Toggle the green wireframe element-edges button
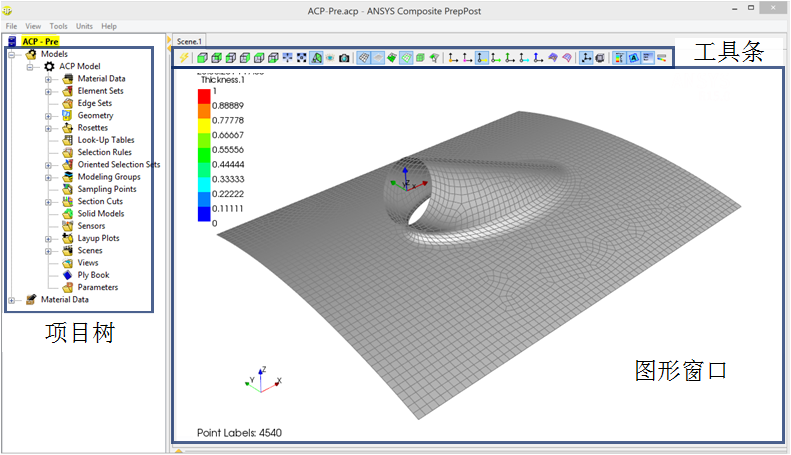791x455 pixels. [x=406, y=58]
